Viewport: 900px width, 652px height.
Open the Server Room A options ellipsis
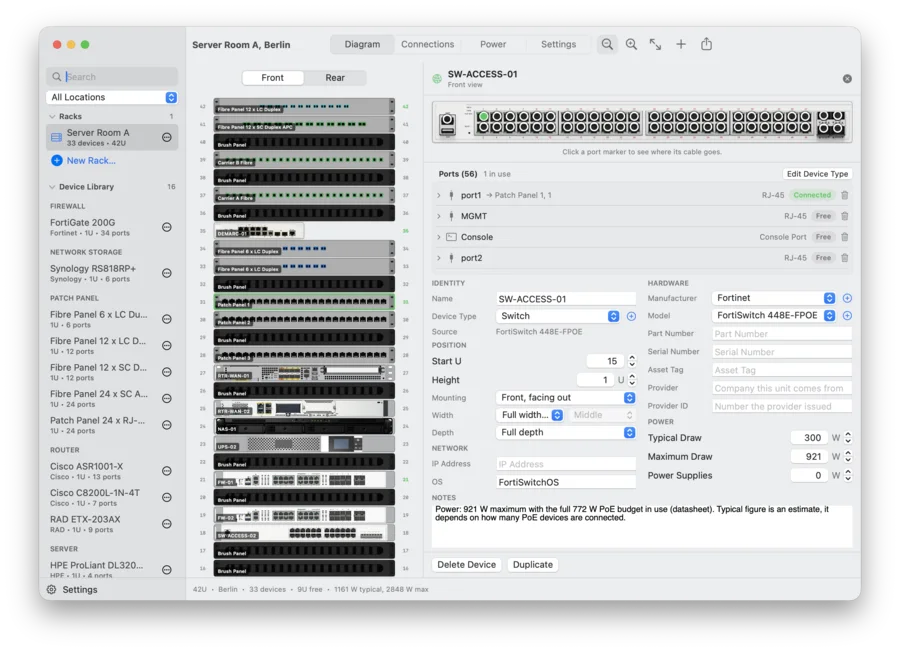167,137
